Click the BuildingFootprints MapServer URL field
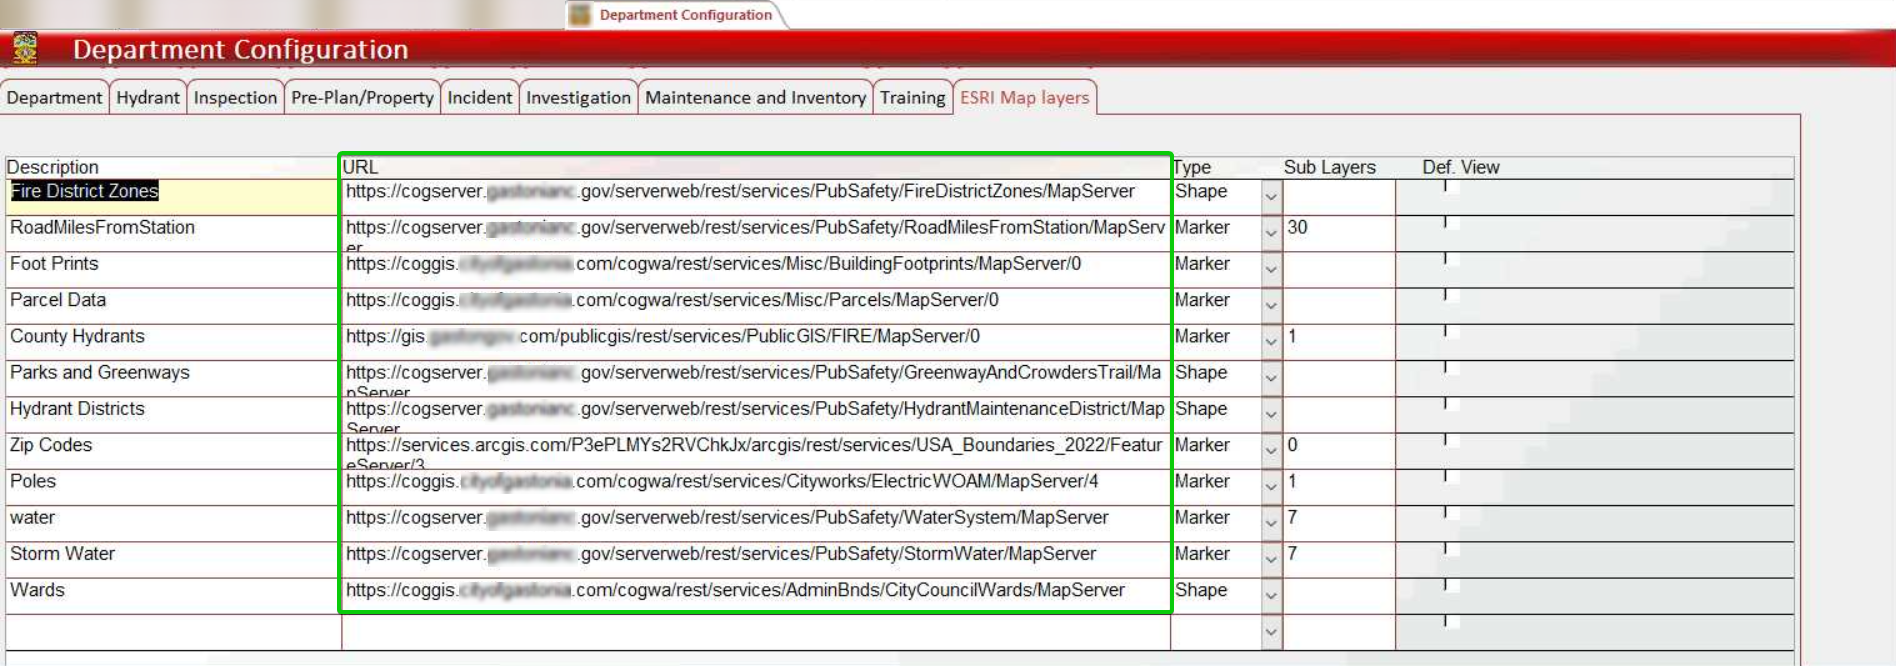The width and height of the screenshot is (1896, 666). [756, 269]
